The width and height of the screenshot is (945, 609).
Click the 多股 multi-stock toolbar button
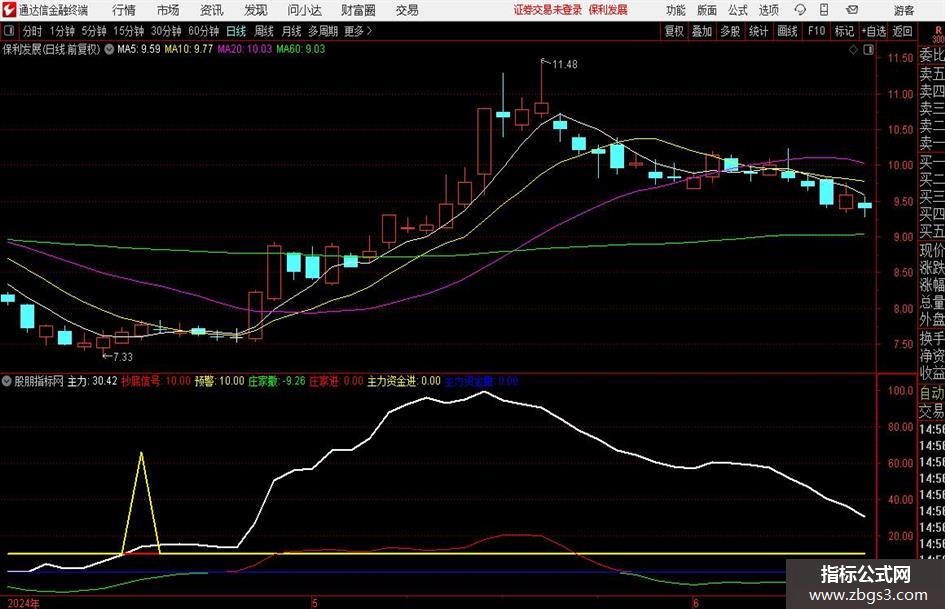730,31
